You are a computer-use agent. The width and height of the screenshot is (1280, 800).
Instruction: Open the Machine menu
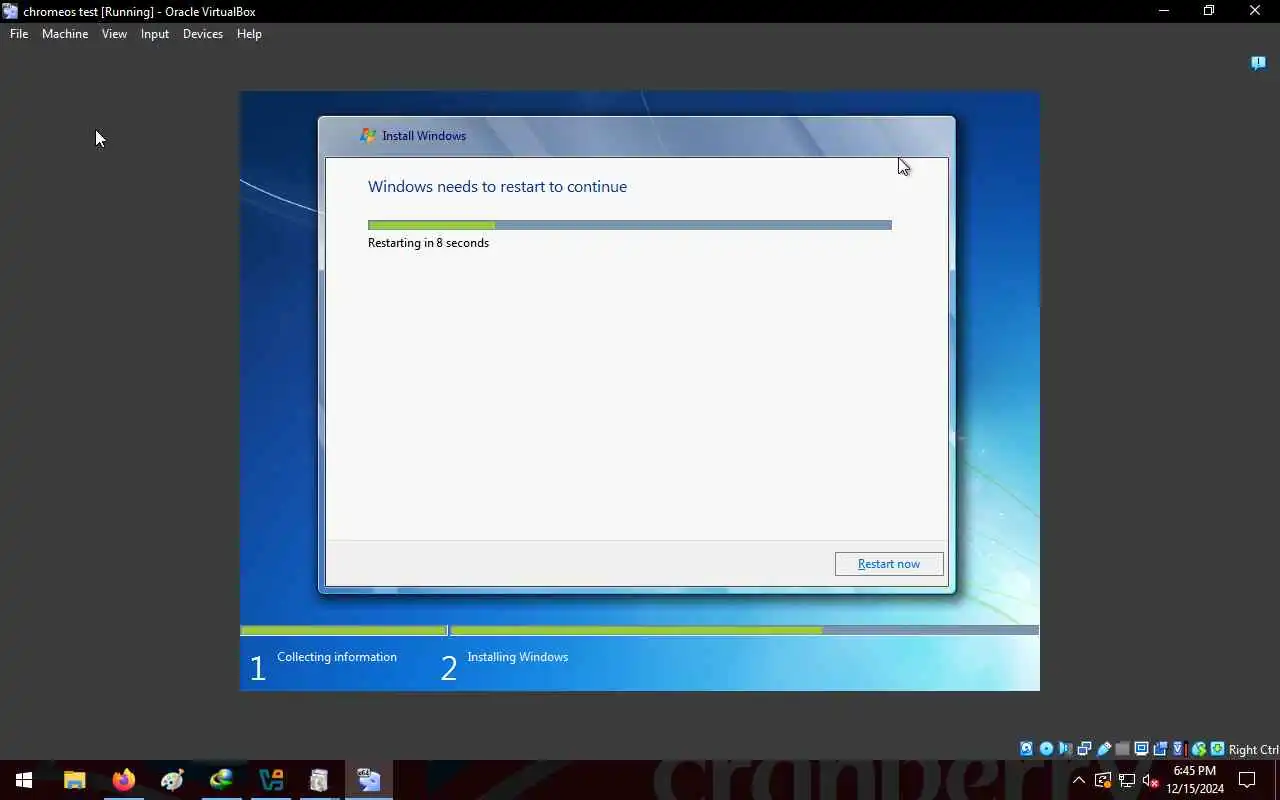65,34
